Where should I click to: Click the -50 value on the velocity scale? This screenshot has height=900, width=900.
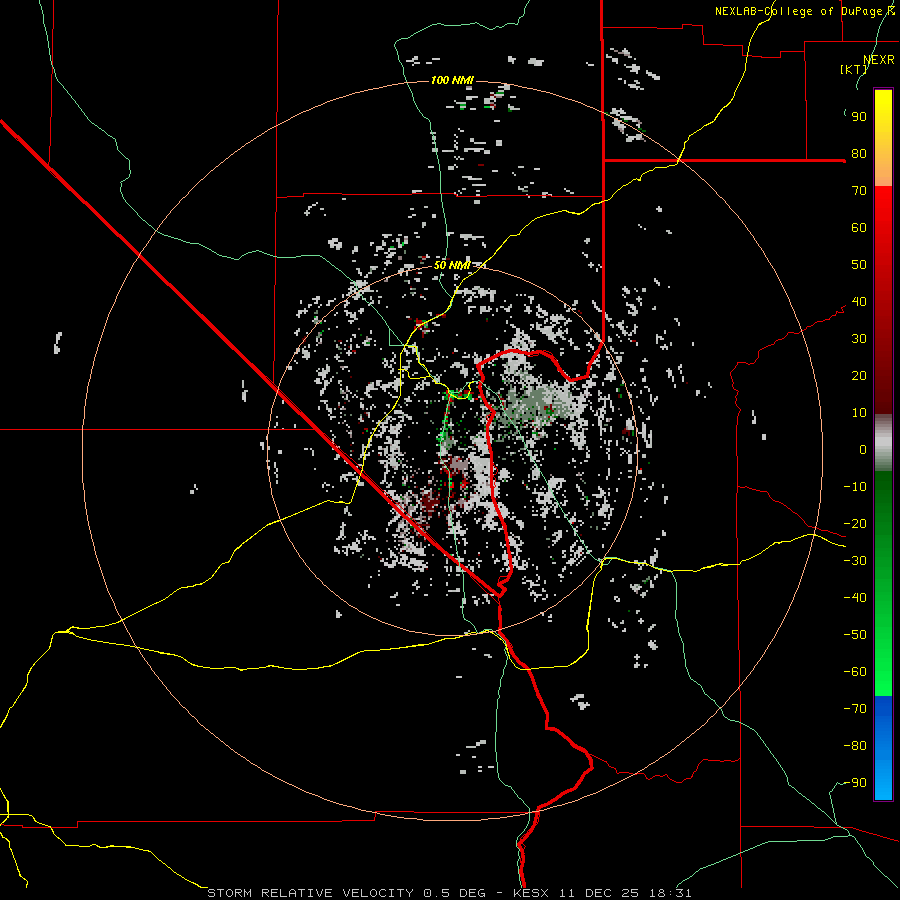coord(855,635)
